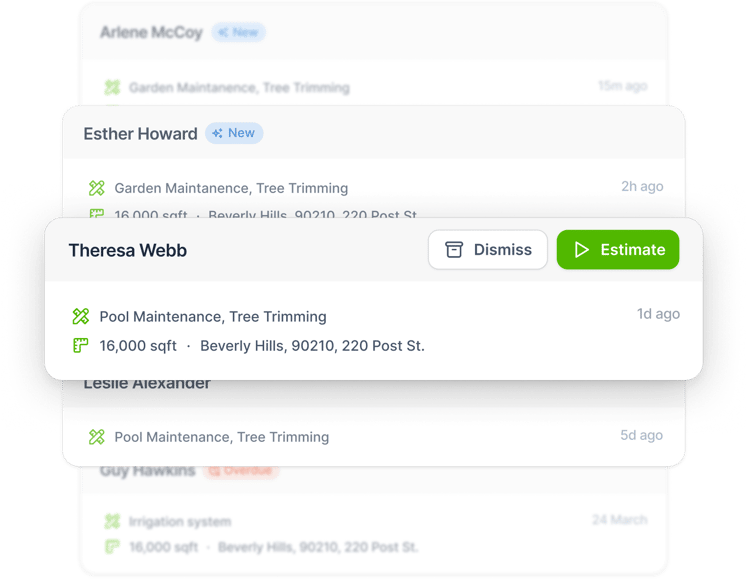Screen dimensions: 747x579
Task: Click the Estimate button on Theresa Webb card
Action: pos(617,250)
